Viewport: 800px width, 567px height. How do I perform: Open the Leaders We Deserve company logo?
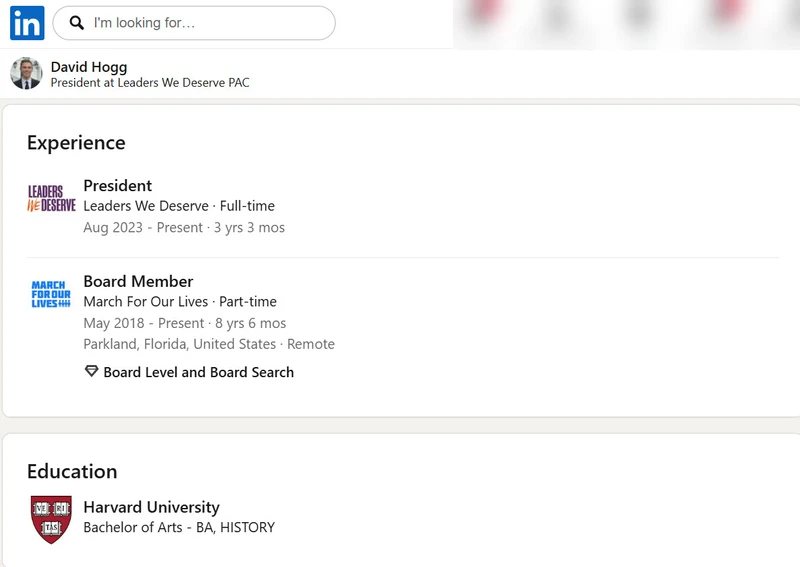coord(51,199)
